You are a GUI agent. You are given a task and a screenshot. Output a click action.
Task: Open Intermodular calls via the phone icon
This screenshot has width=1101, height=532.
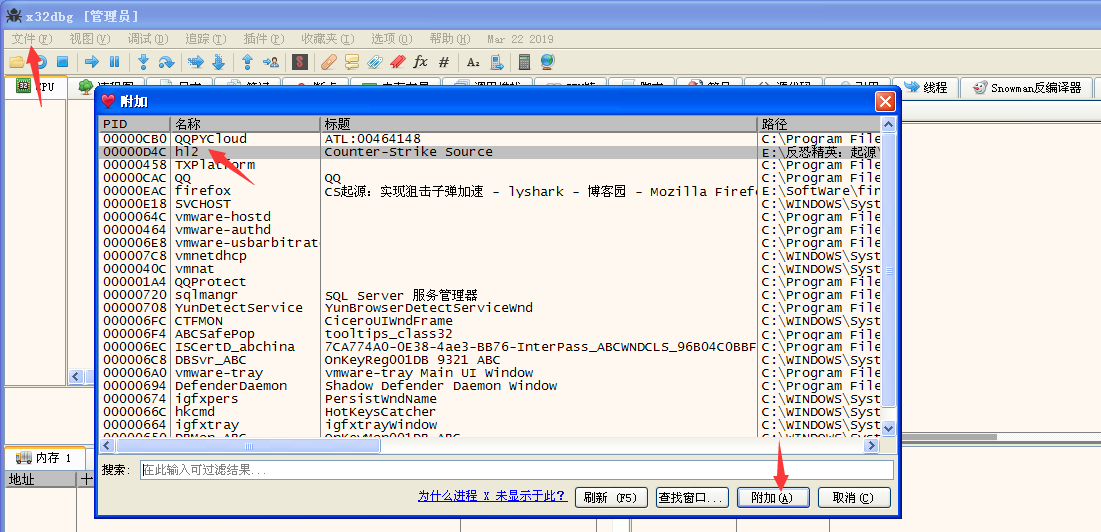pyautogui.click(x=496, y=62)
